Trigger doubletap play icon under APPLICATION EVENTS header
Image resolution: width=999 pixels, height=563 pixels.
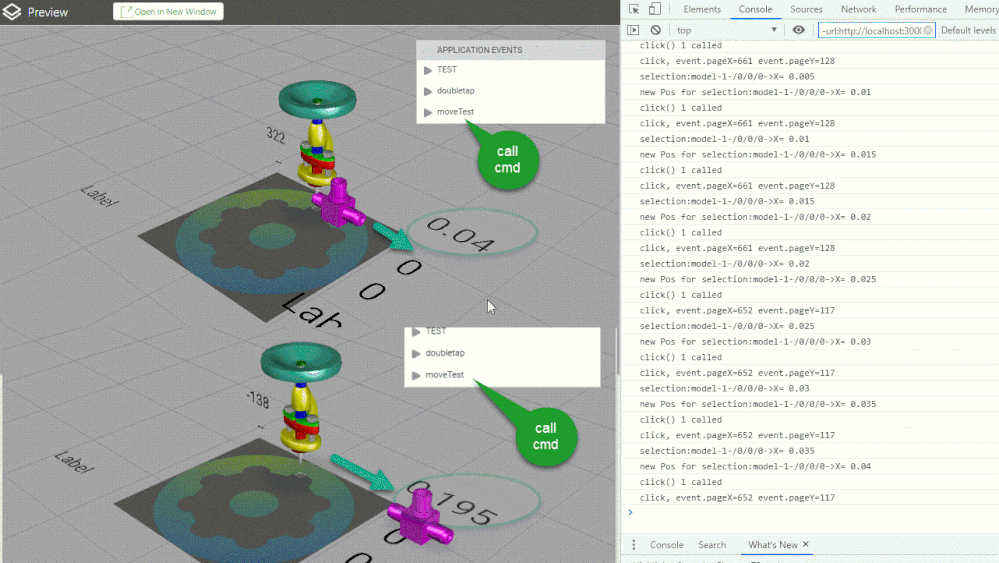point(428,91)
